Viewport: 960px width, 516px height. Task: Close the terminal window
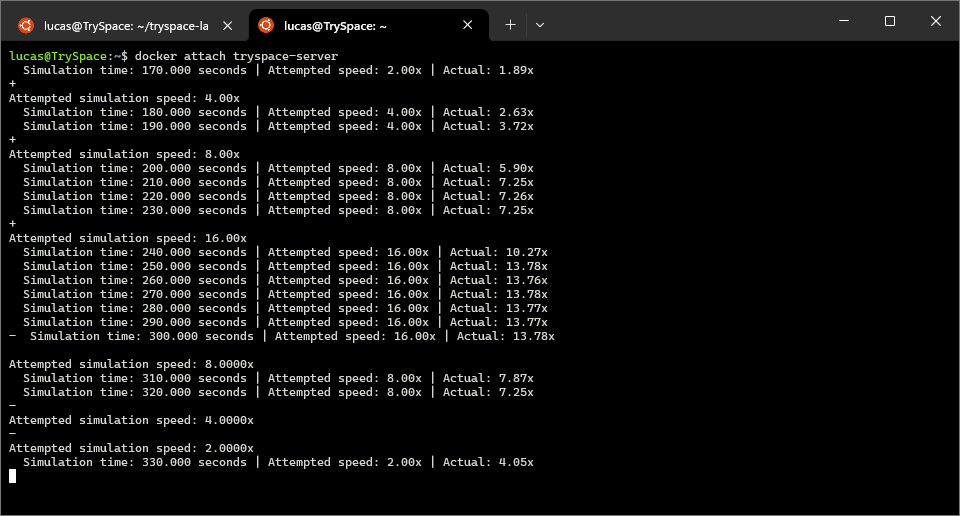(936, 21)
